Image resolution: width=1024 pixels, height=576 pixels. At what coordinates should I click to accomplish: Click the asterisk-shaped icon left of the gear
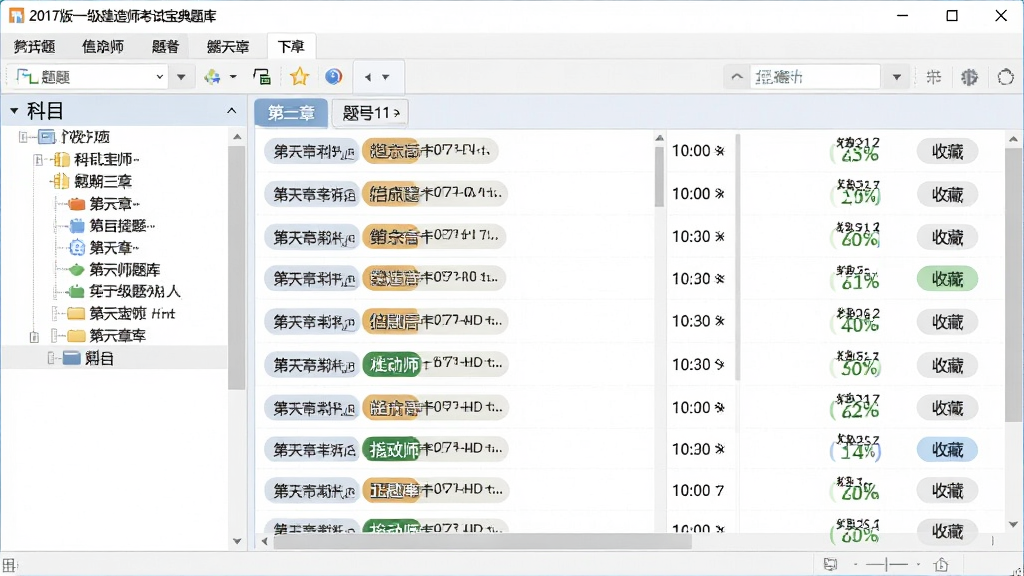(934, 77)
